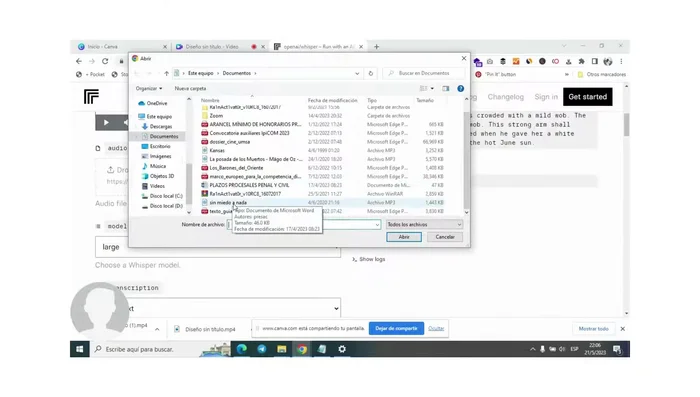The image size is (700, 397).
Task: Click the Buscar en Documentos search field
Action: pyautogui.click(x=424, y=73)
